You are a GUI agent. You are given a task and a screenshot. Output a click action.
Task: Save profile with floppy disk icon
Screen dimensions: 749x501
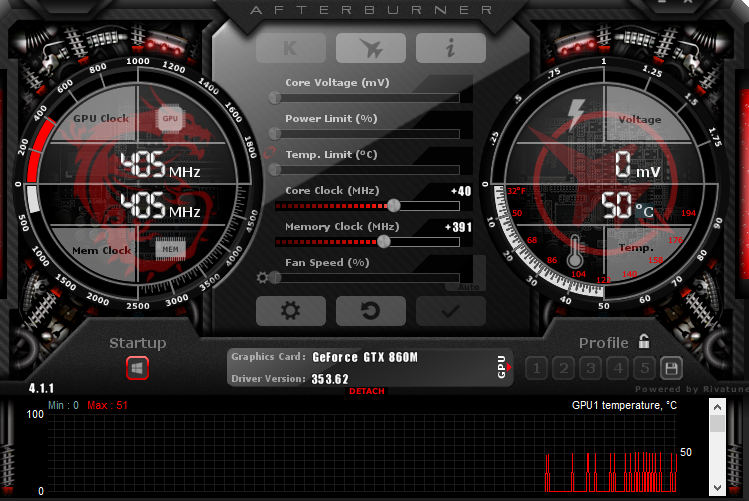tap(671, 368)
